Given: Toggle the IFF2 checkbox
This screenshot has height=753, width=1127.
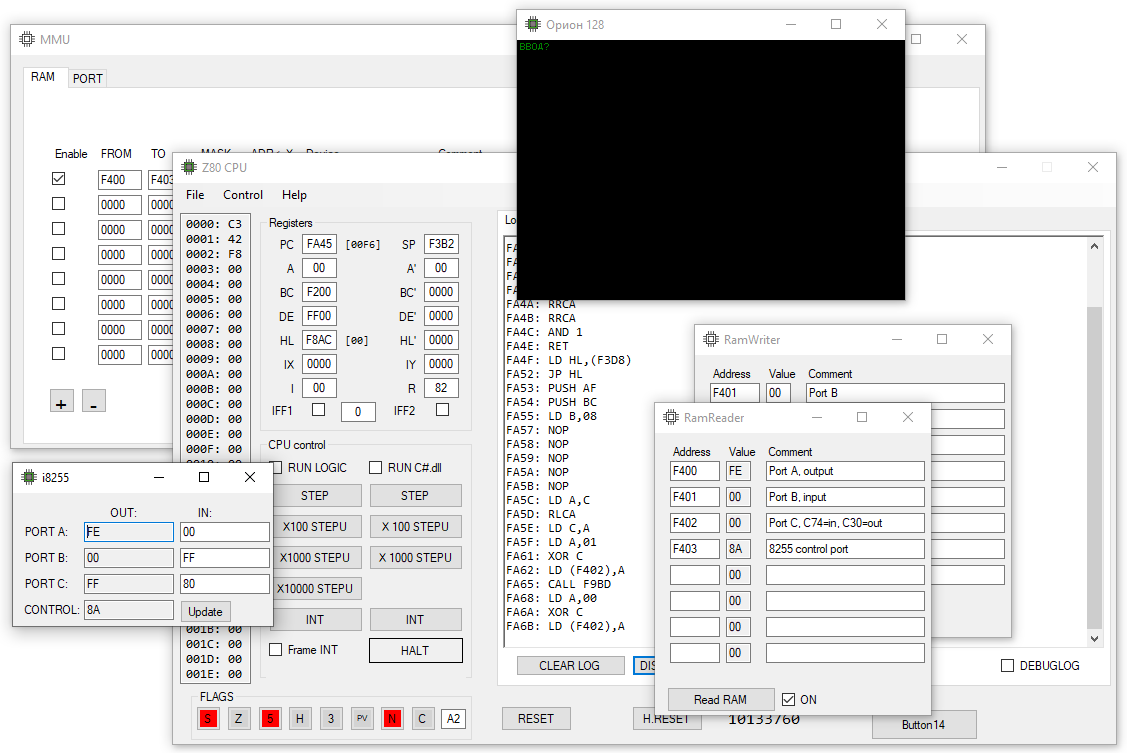Looking at the screenshot, I should 443,410.
